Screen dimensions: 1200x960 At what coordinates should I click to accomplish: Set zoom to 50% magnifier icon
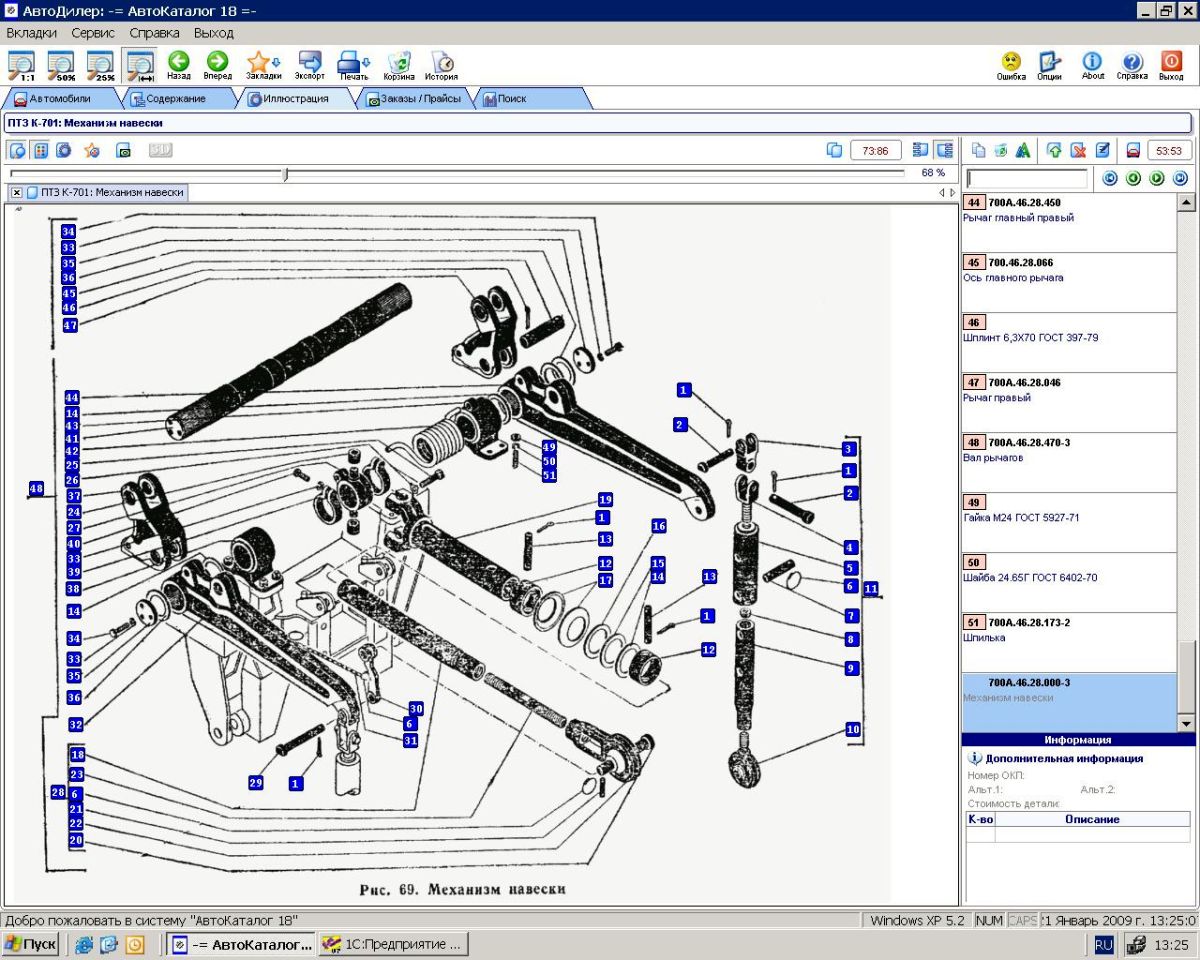[x=61, y=65]
